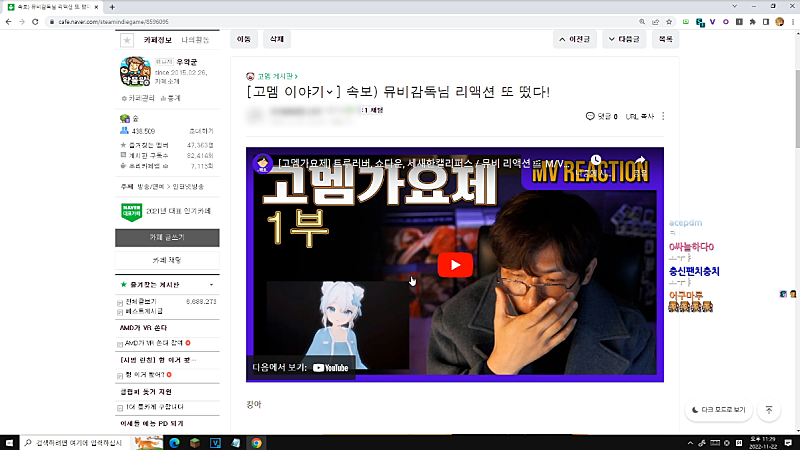
Task: Click the scroll-to-top arrow button
Action: [x=769, y=410]
